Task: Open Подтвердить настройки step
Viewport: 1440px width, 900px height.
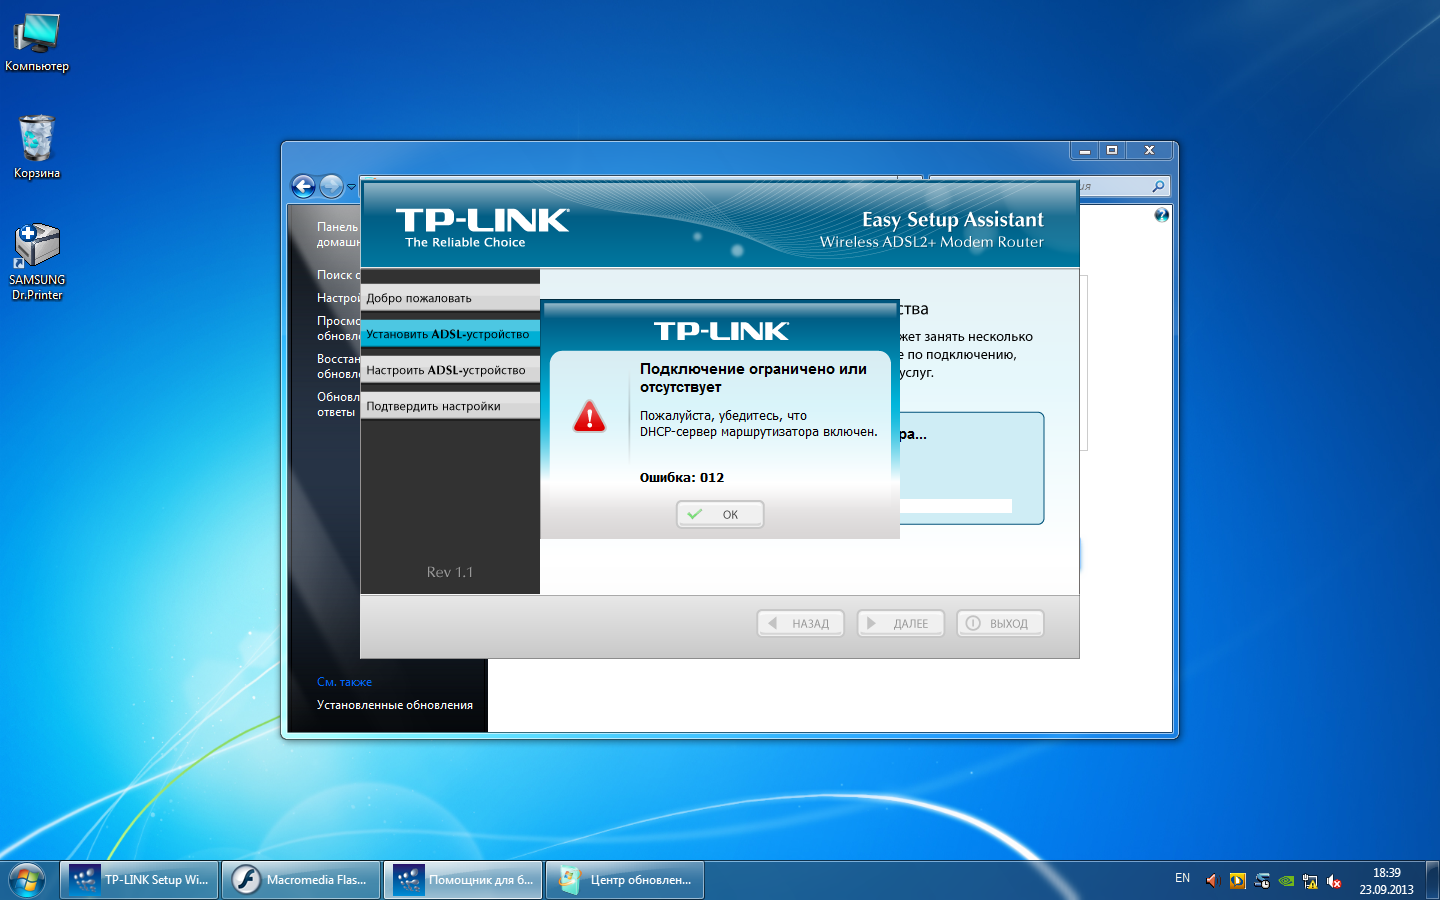Action: click(449, 406)
